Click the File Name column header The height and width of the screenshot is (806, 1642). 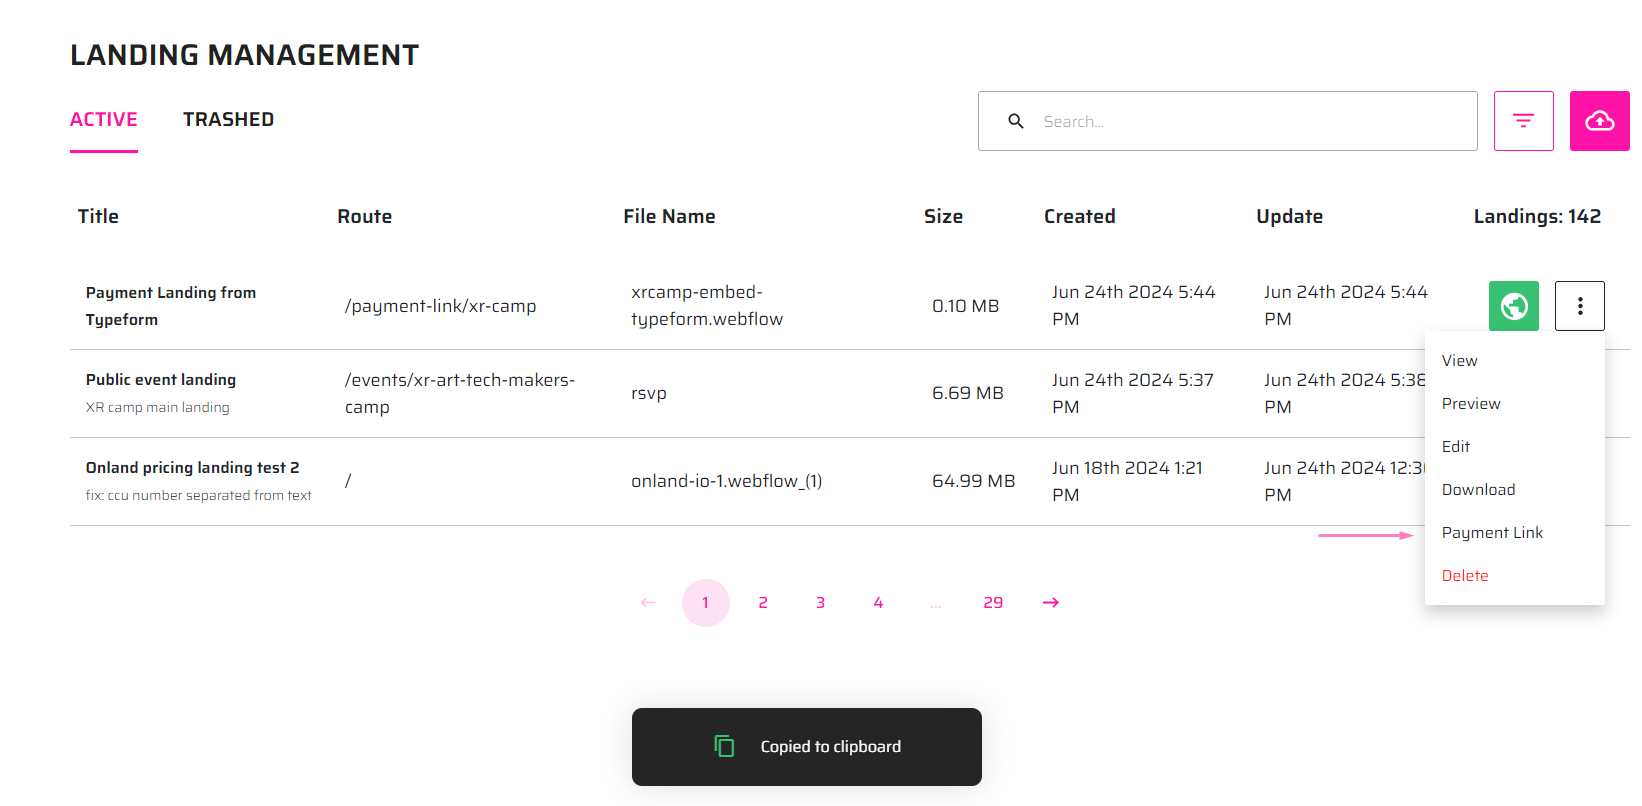coord(669,216)
